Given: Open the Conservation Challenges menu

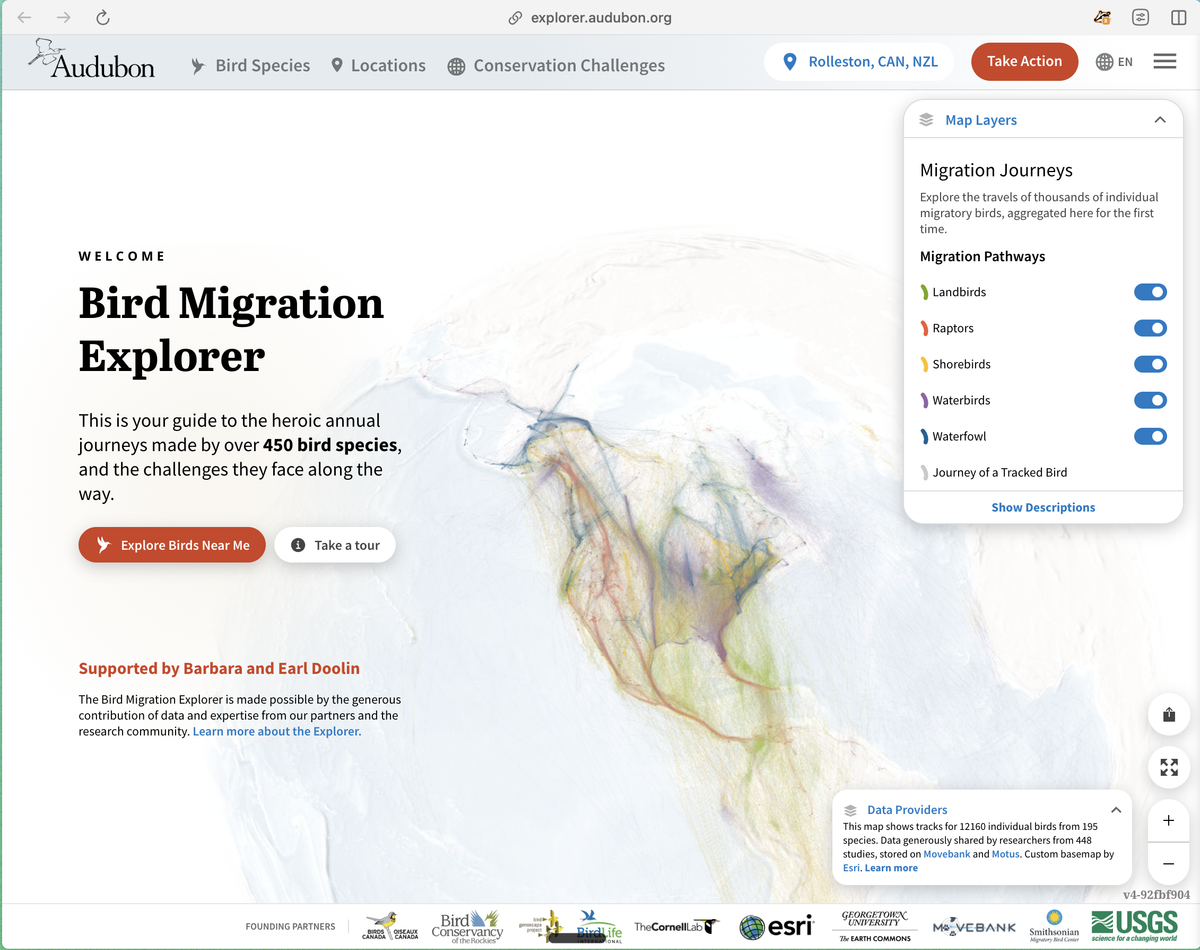Looking at the screenshot, I should tap(556, 66).
